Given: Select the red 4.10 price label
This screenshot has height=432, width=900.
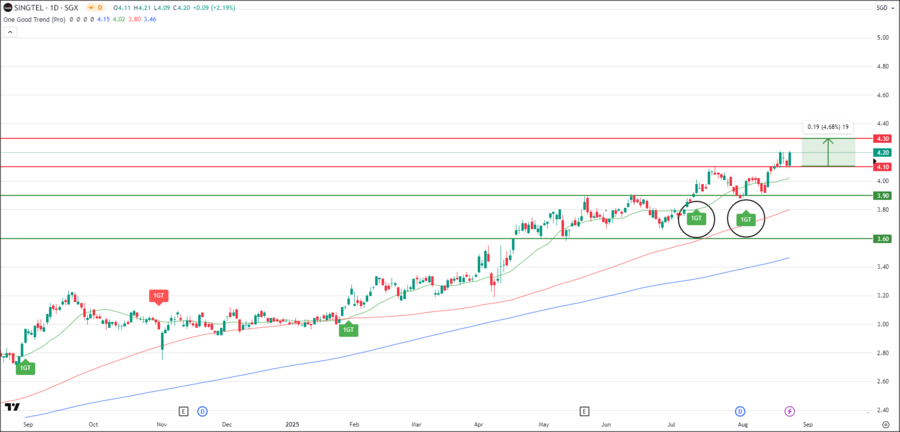Looking at the screenshot, I should point(882,166).
